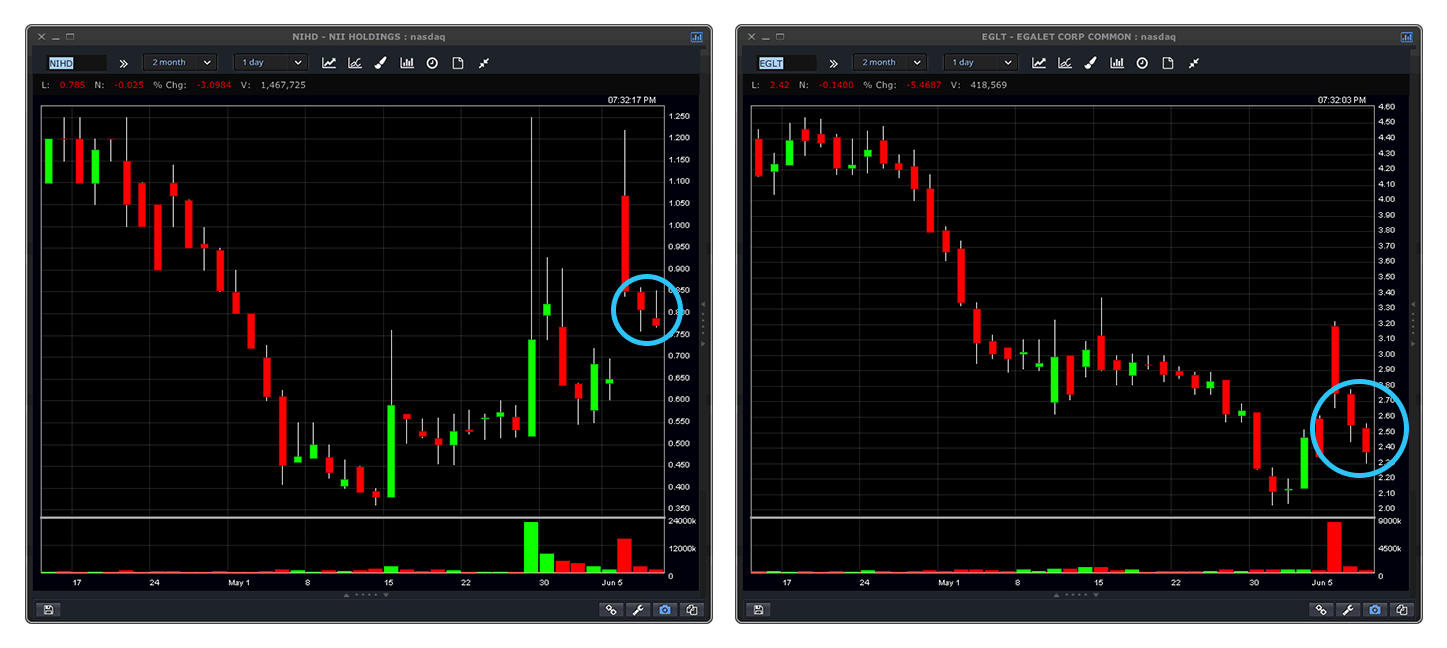Viewport: 1447px width, 648px height.
Task: Click the copy windows icon in NIHD window
Action: 691,609
